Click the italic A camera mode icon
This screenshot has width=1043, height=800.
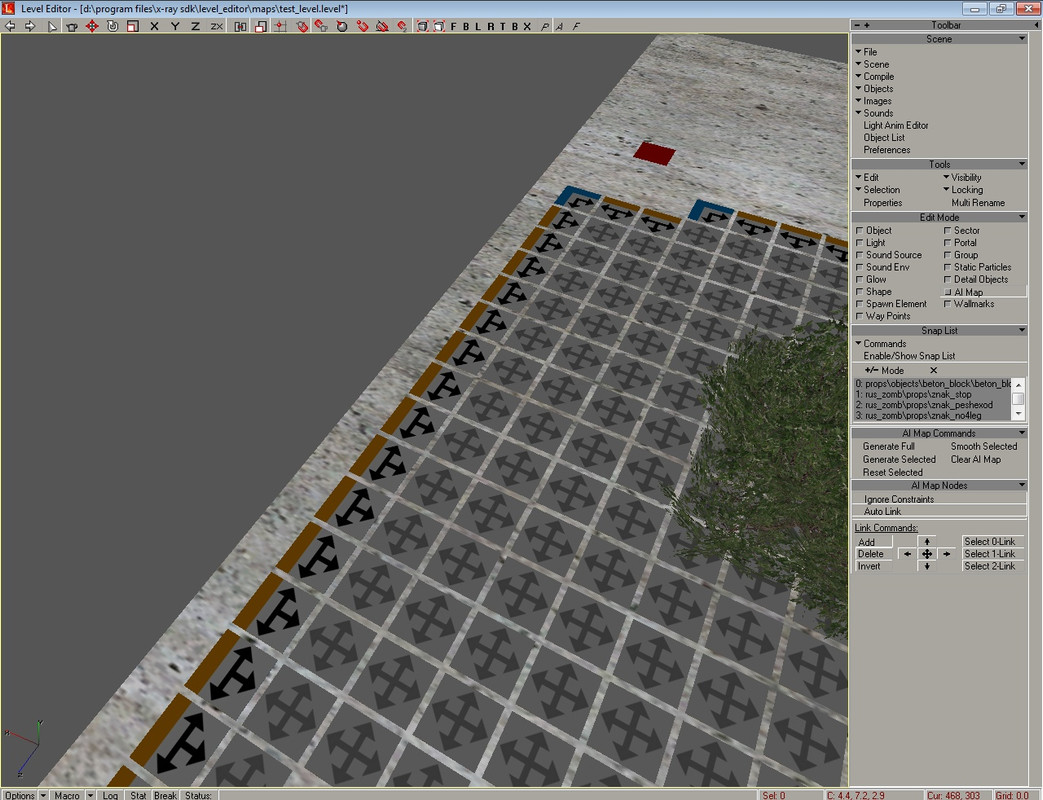click(559, 26)
